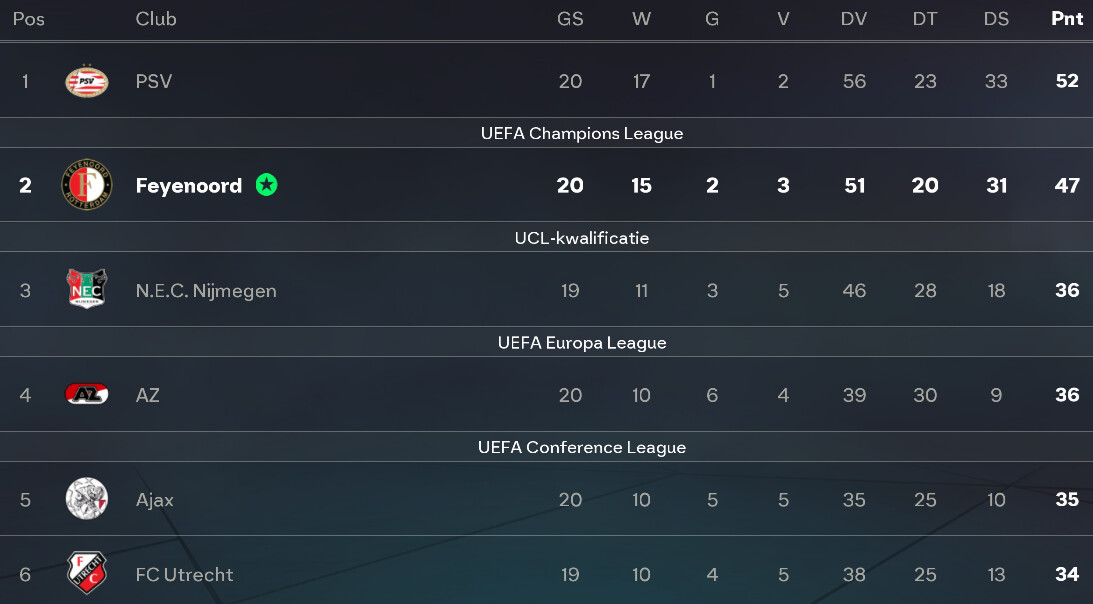The width and height of the screenshot is (1093, 604).
Task: Open the Feyenoord club name link
Action: pyautogui.click(x=189, y=185)
